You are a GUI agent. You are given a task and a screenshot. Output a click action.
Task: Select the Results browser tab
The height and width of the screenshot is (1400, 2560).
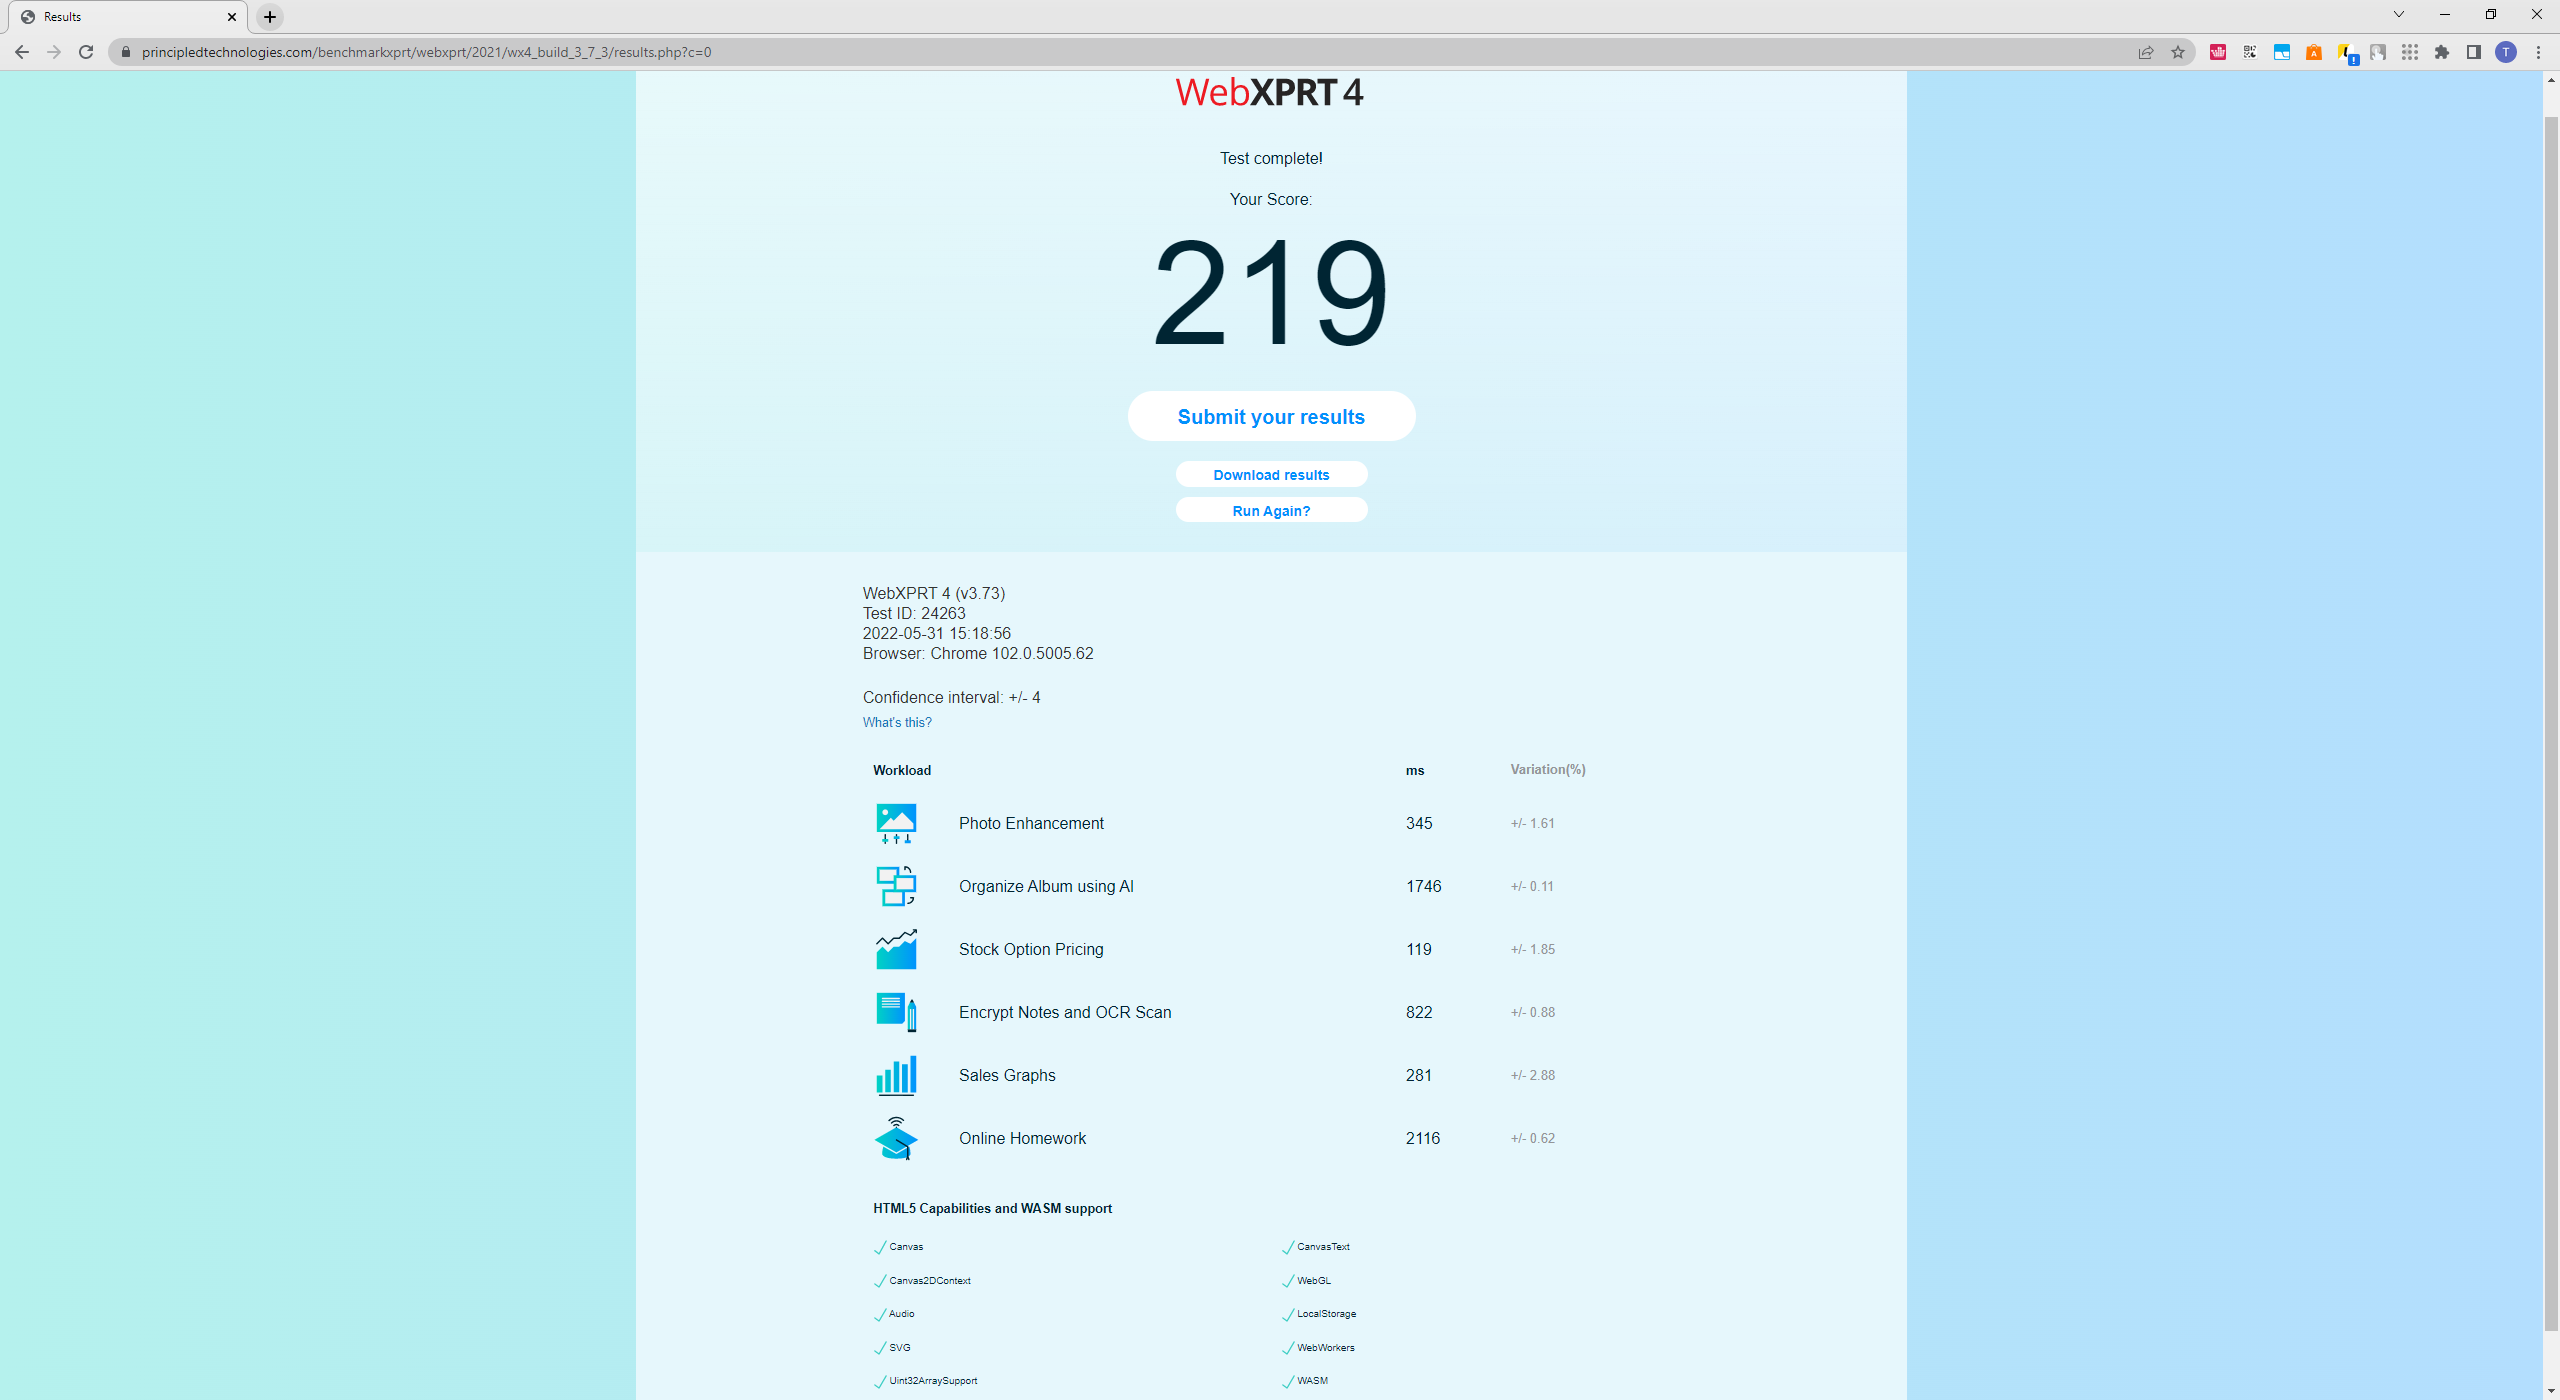[126, 17]
